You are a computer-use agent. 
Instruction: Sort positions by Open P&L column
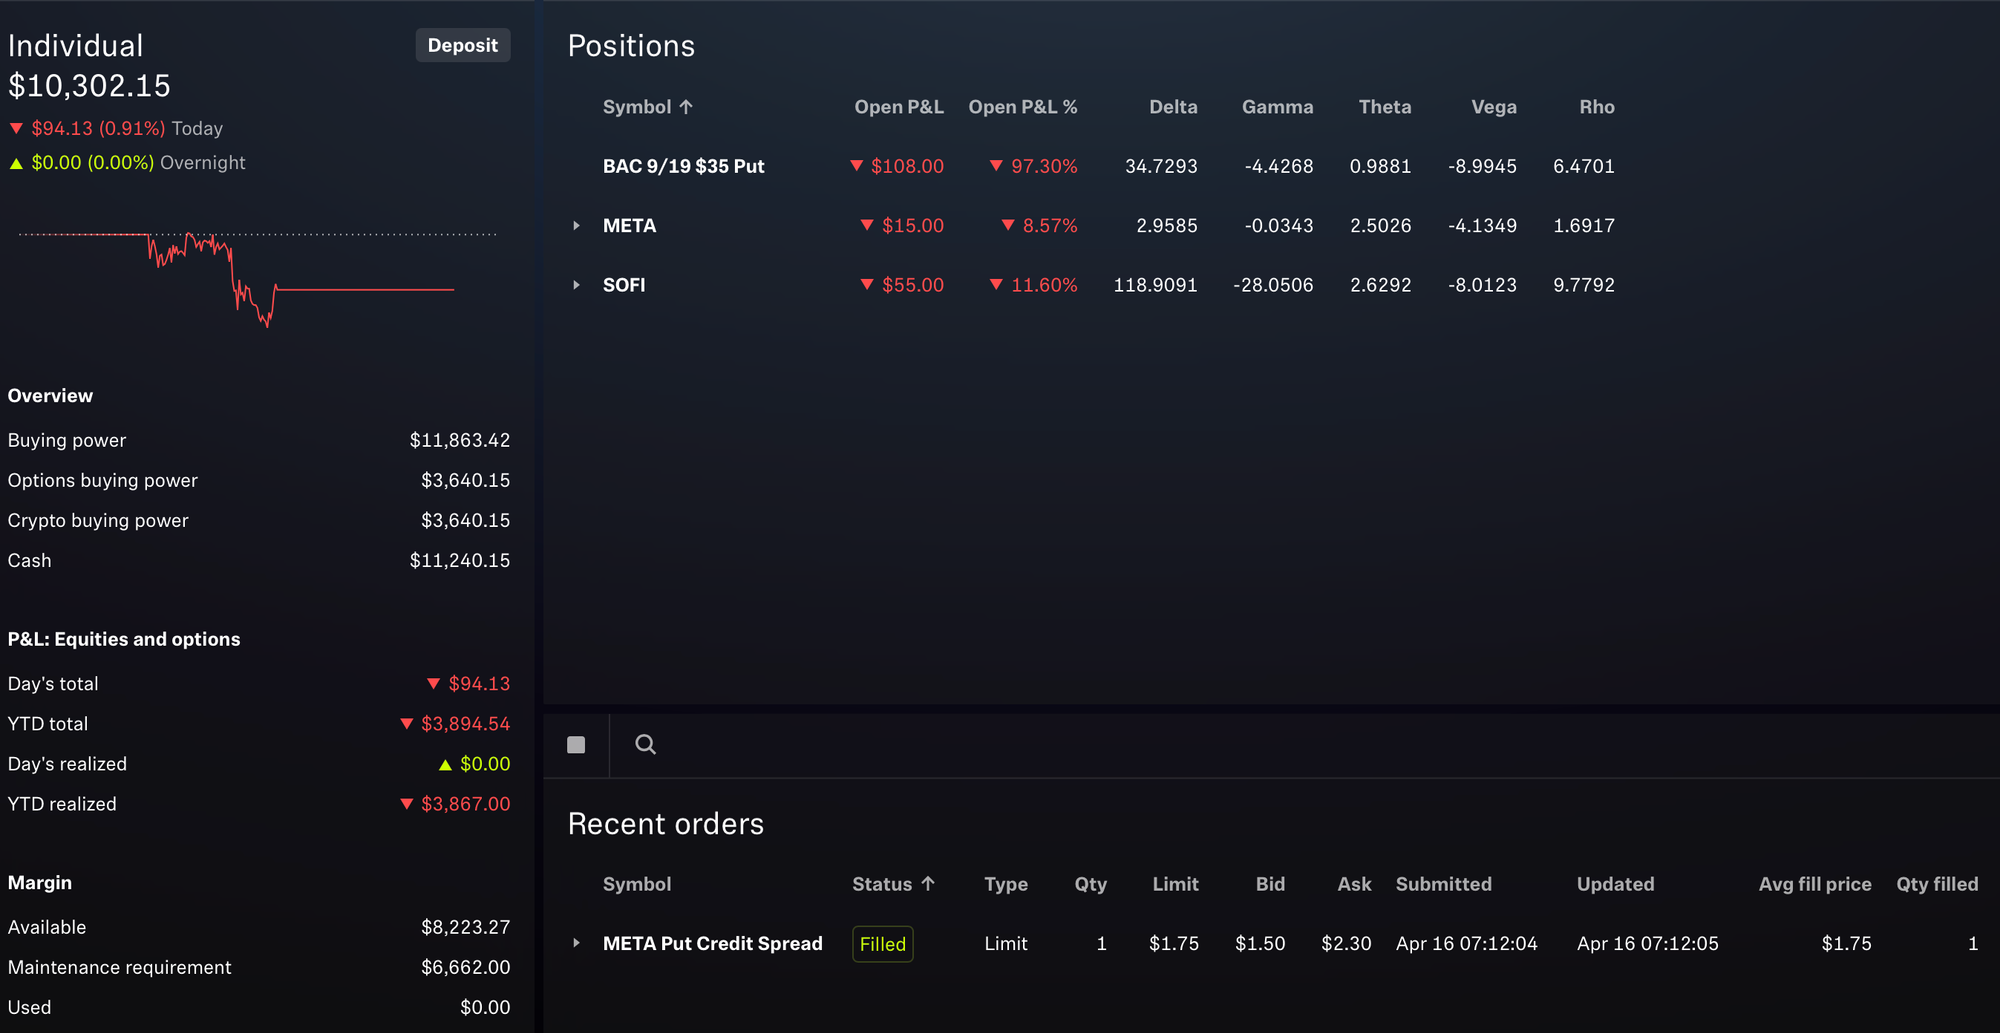[x=898, y=107]
